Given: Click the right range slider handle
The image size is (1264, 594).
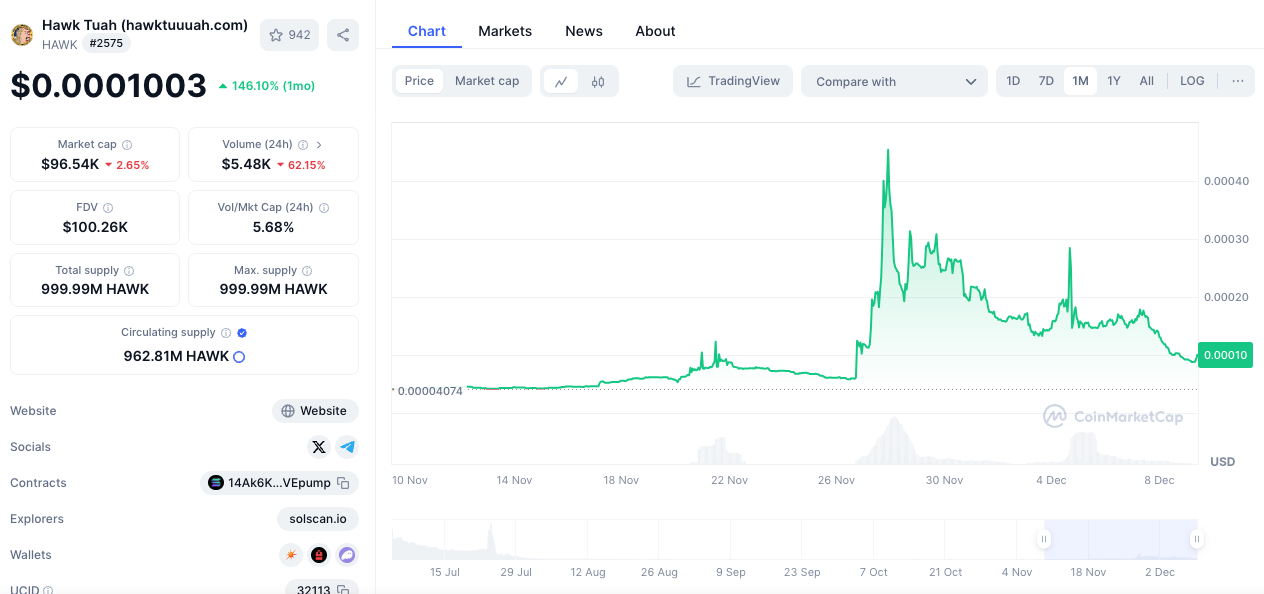Looking at the screenshot, I should (1196, 539).
